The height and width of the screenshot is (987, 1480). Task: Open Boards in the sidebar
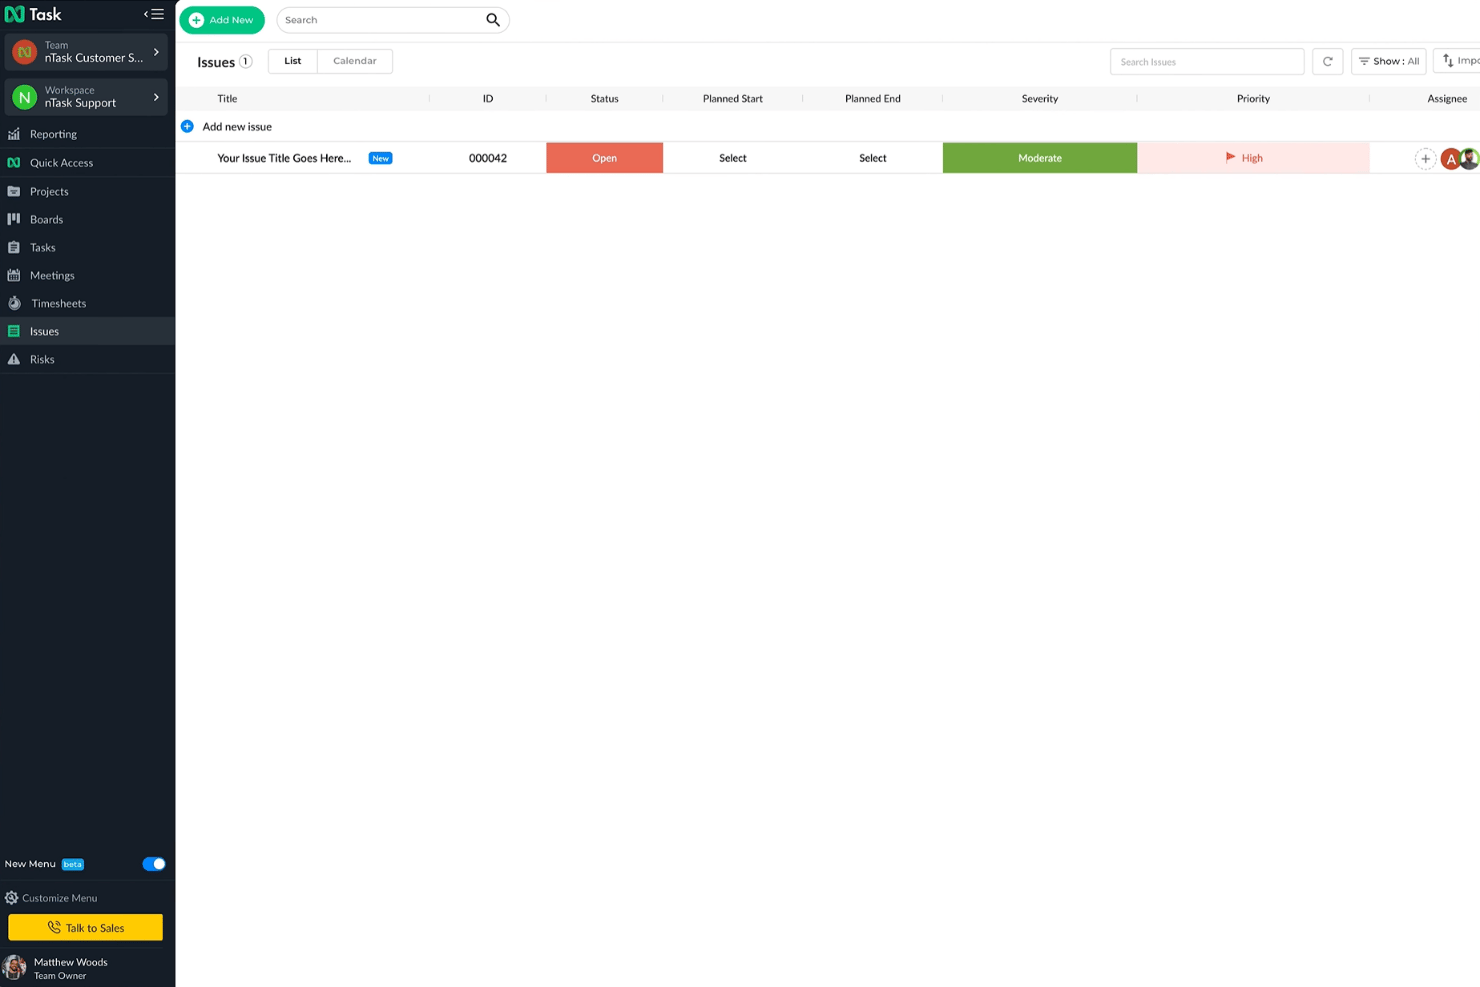tap(87, 219)
